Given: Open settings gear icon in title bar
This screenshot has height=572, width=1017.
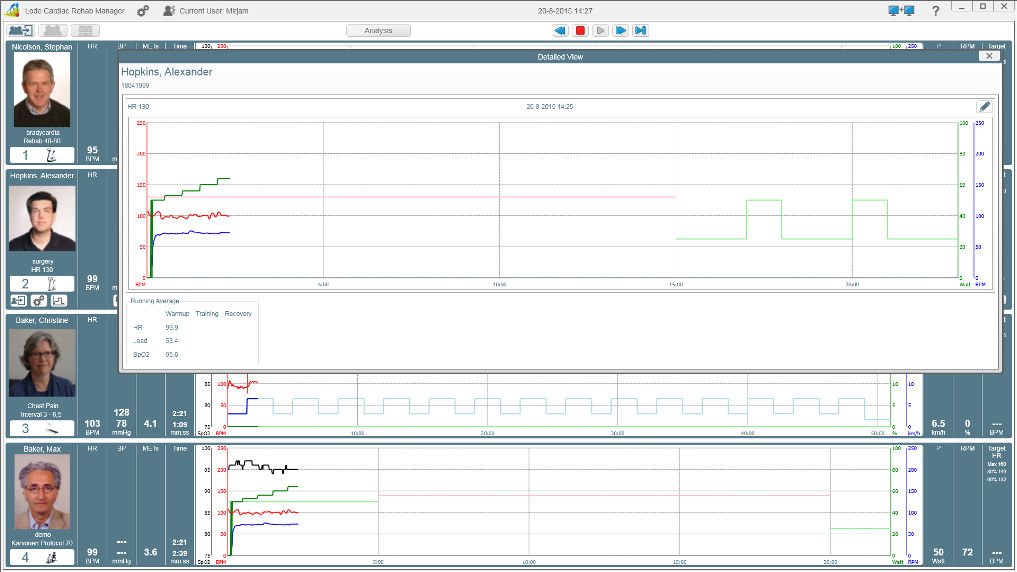Looking at the screenshot, I should pos(142,10).
